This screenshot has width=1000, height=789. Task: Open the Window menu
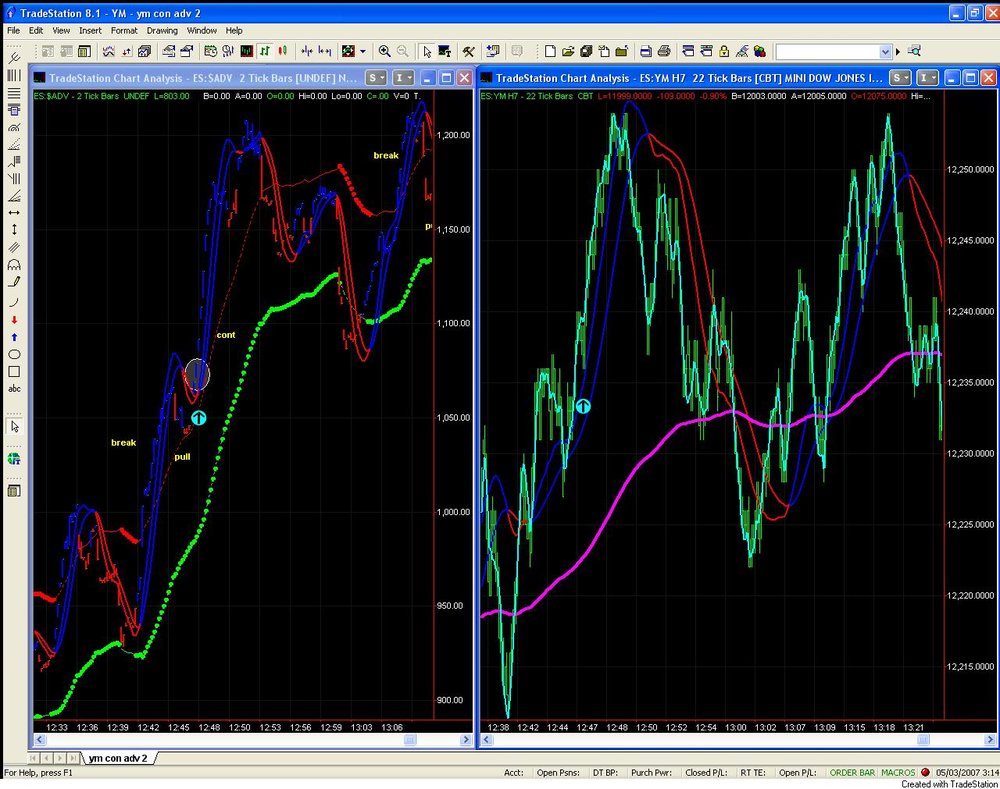coord(202,30)
